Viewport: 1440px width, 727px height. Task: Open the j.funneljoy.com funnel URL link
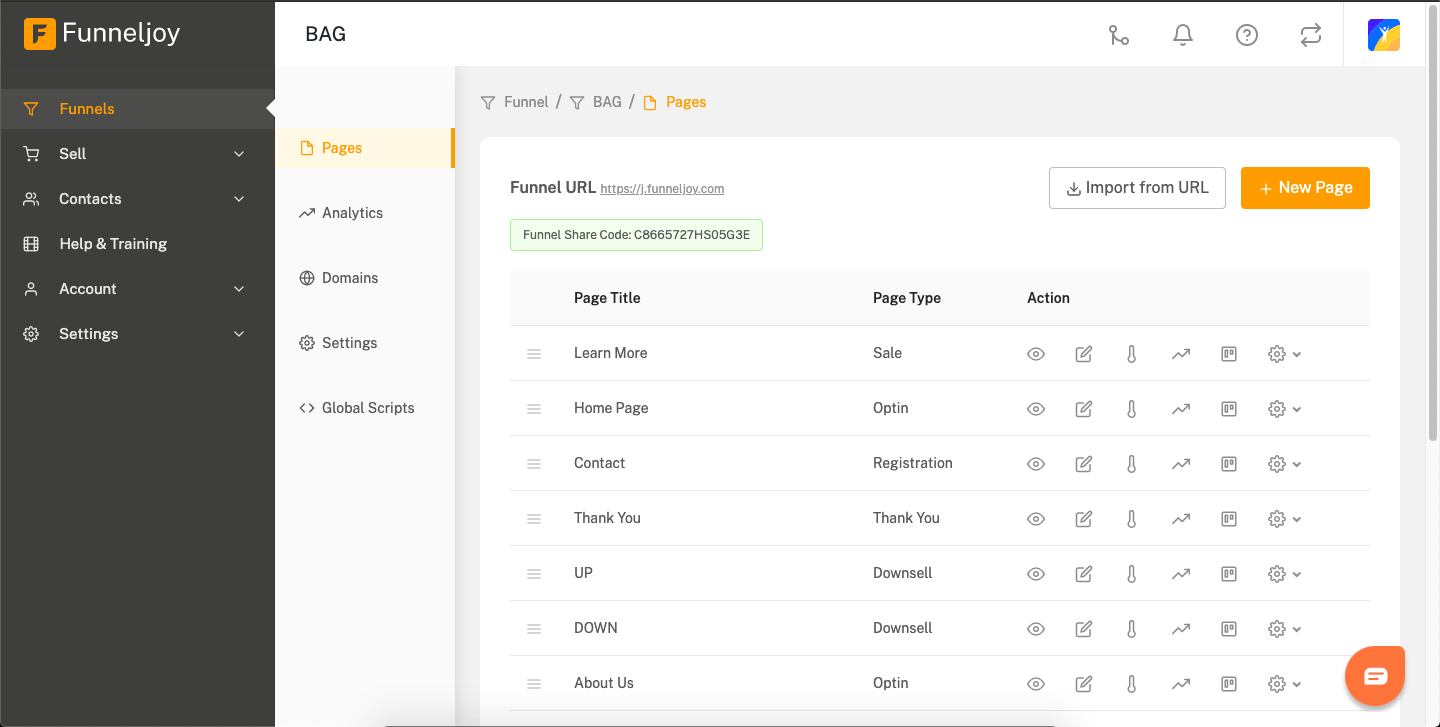[662, 188]
